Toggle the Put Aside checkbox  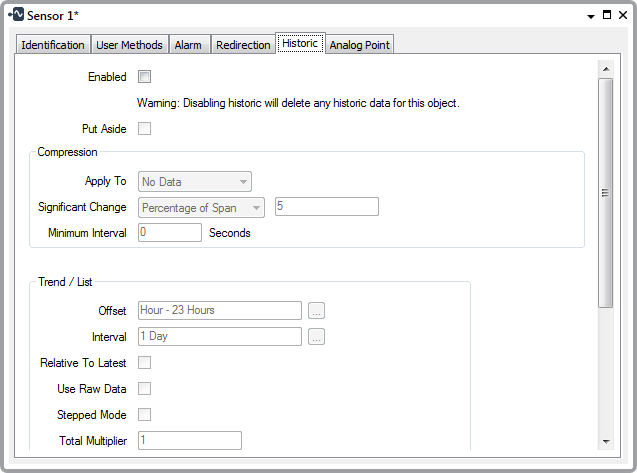[x=144, y=128]
